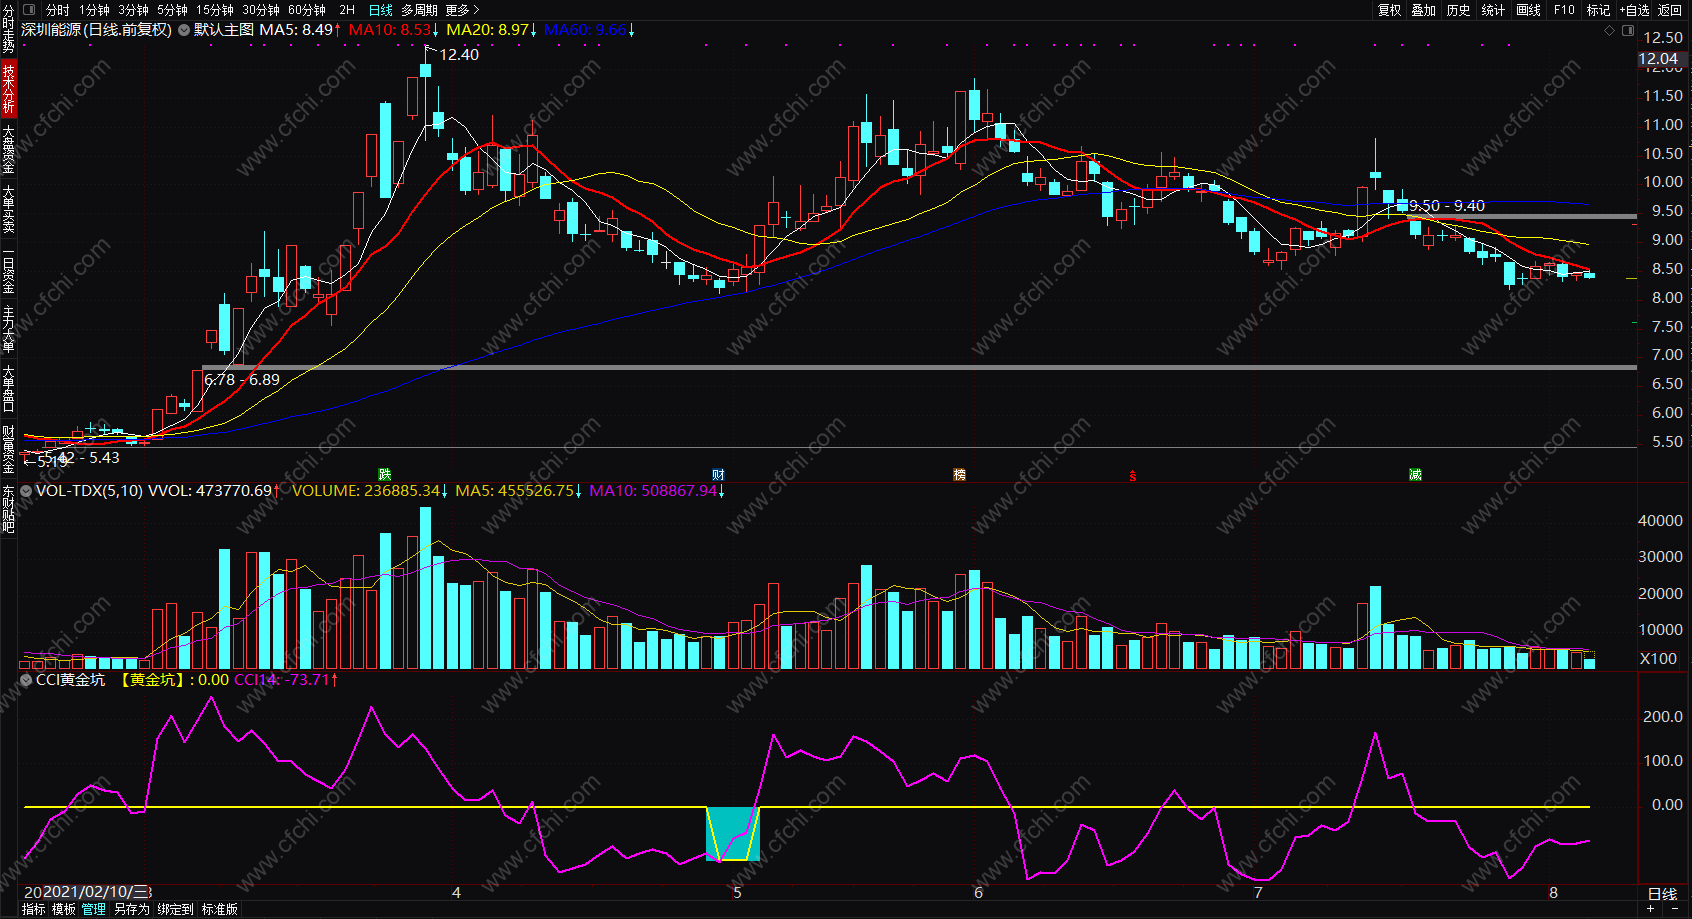Click the MA10: 8.53 indicator label

click(394, 30)
